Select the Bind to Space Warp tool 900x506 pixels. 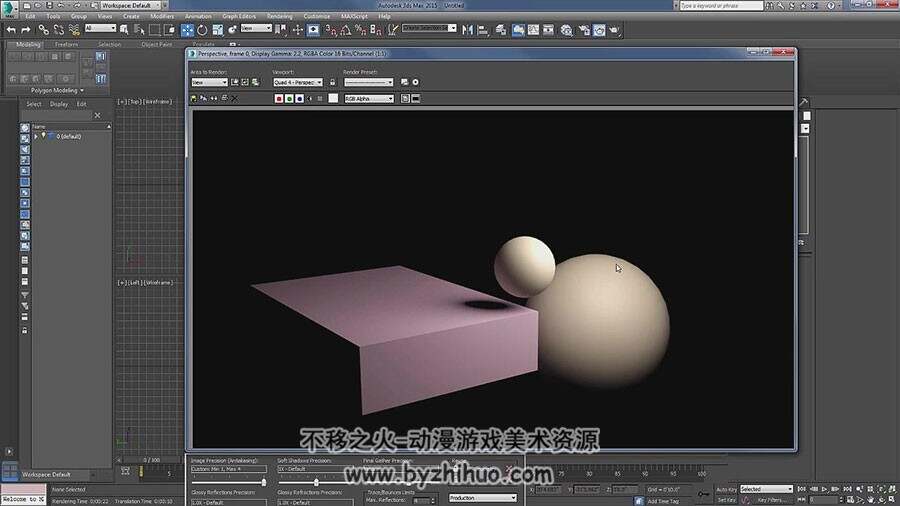click(x=74, y=30)
